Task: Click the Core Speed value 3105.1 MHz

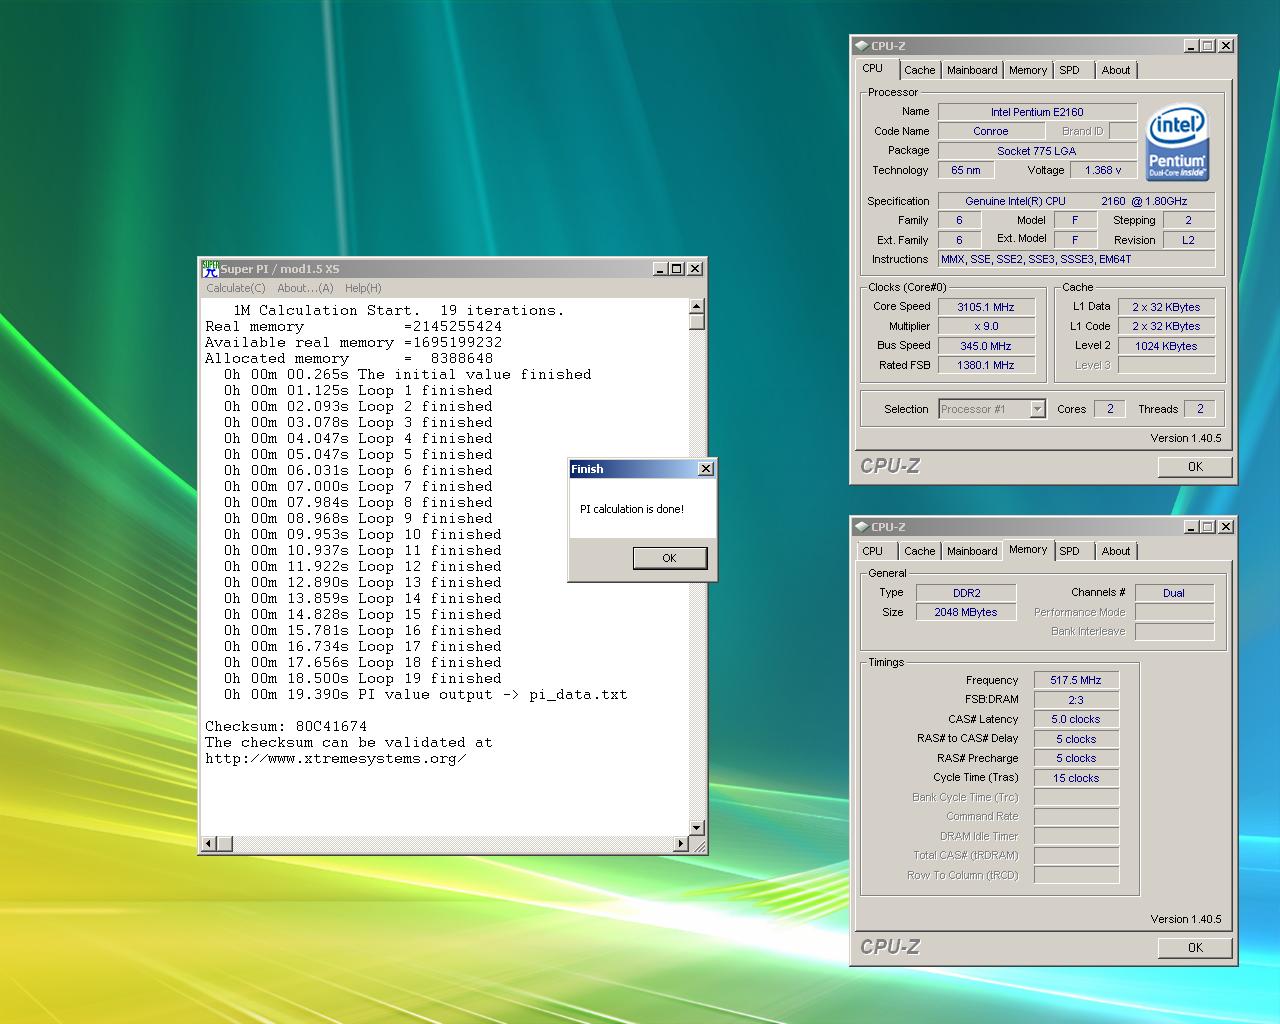Action: coord(985,307)
